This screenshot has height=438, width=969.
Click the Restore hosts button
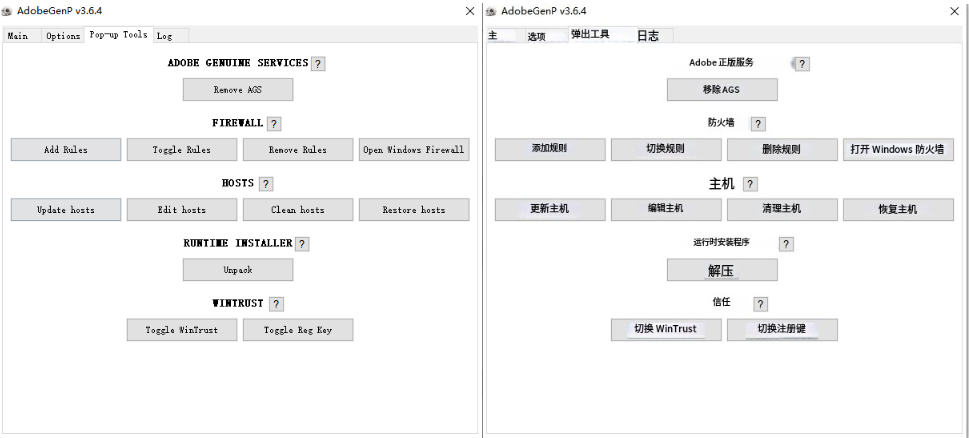(x=414, y=209)
